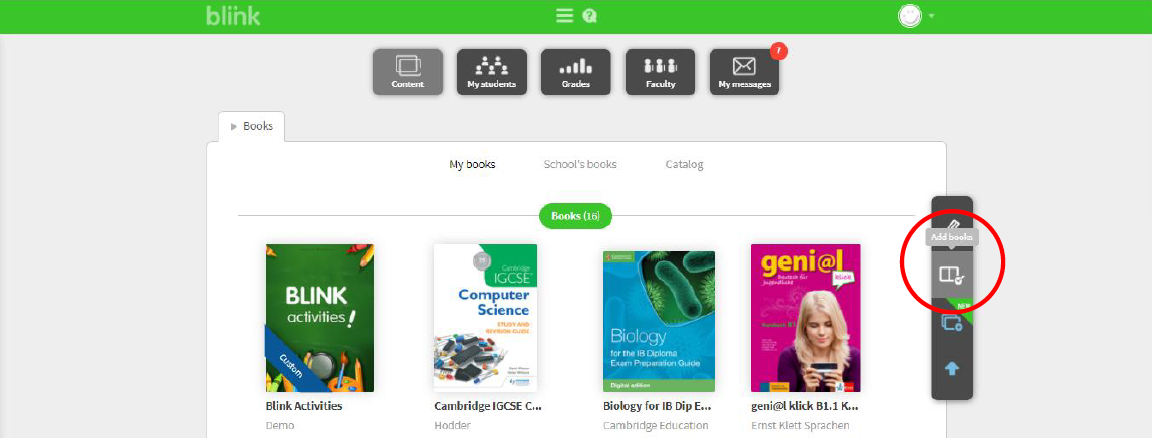1152x438 pixels.
Task: Click the scroll-to-top arrow
Action: 952,368
